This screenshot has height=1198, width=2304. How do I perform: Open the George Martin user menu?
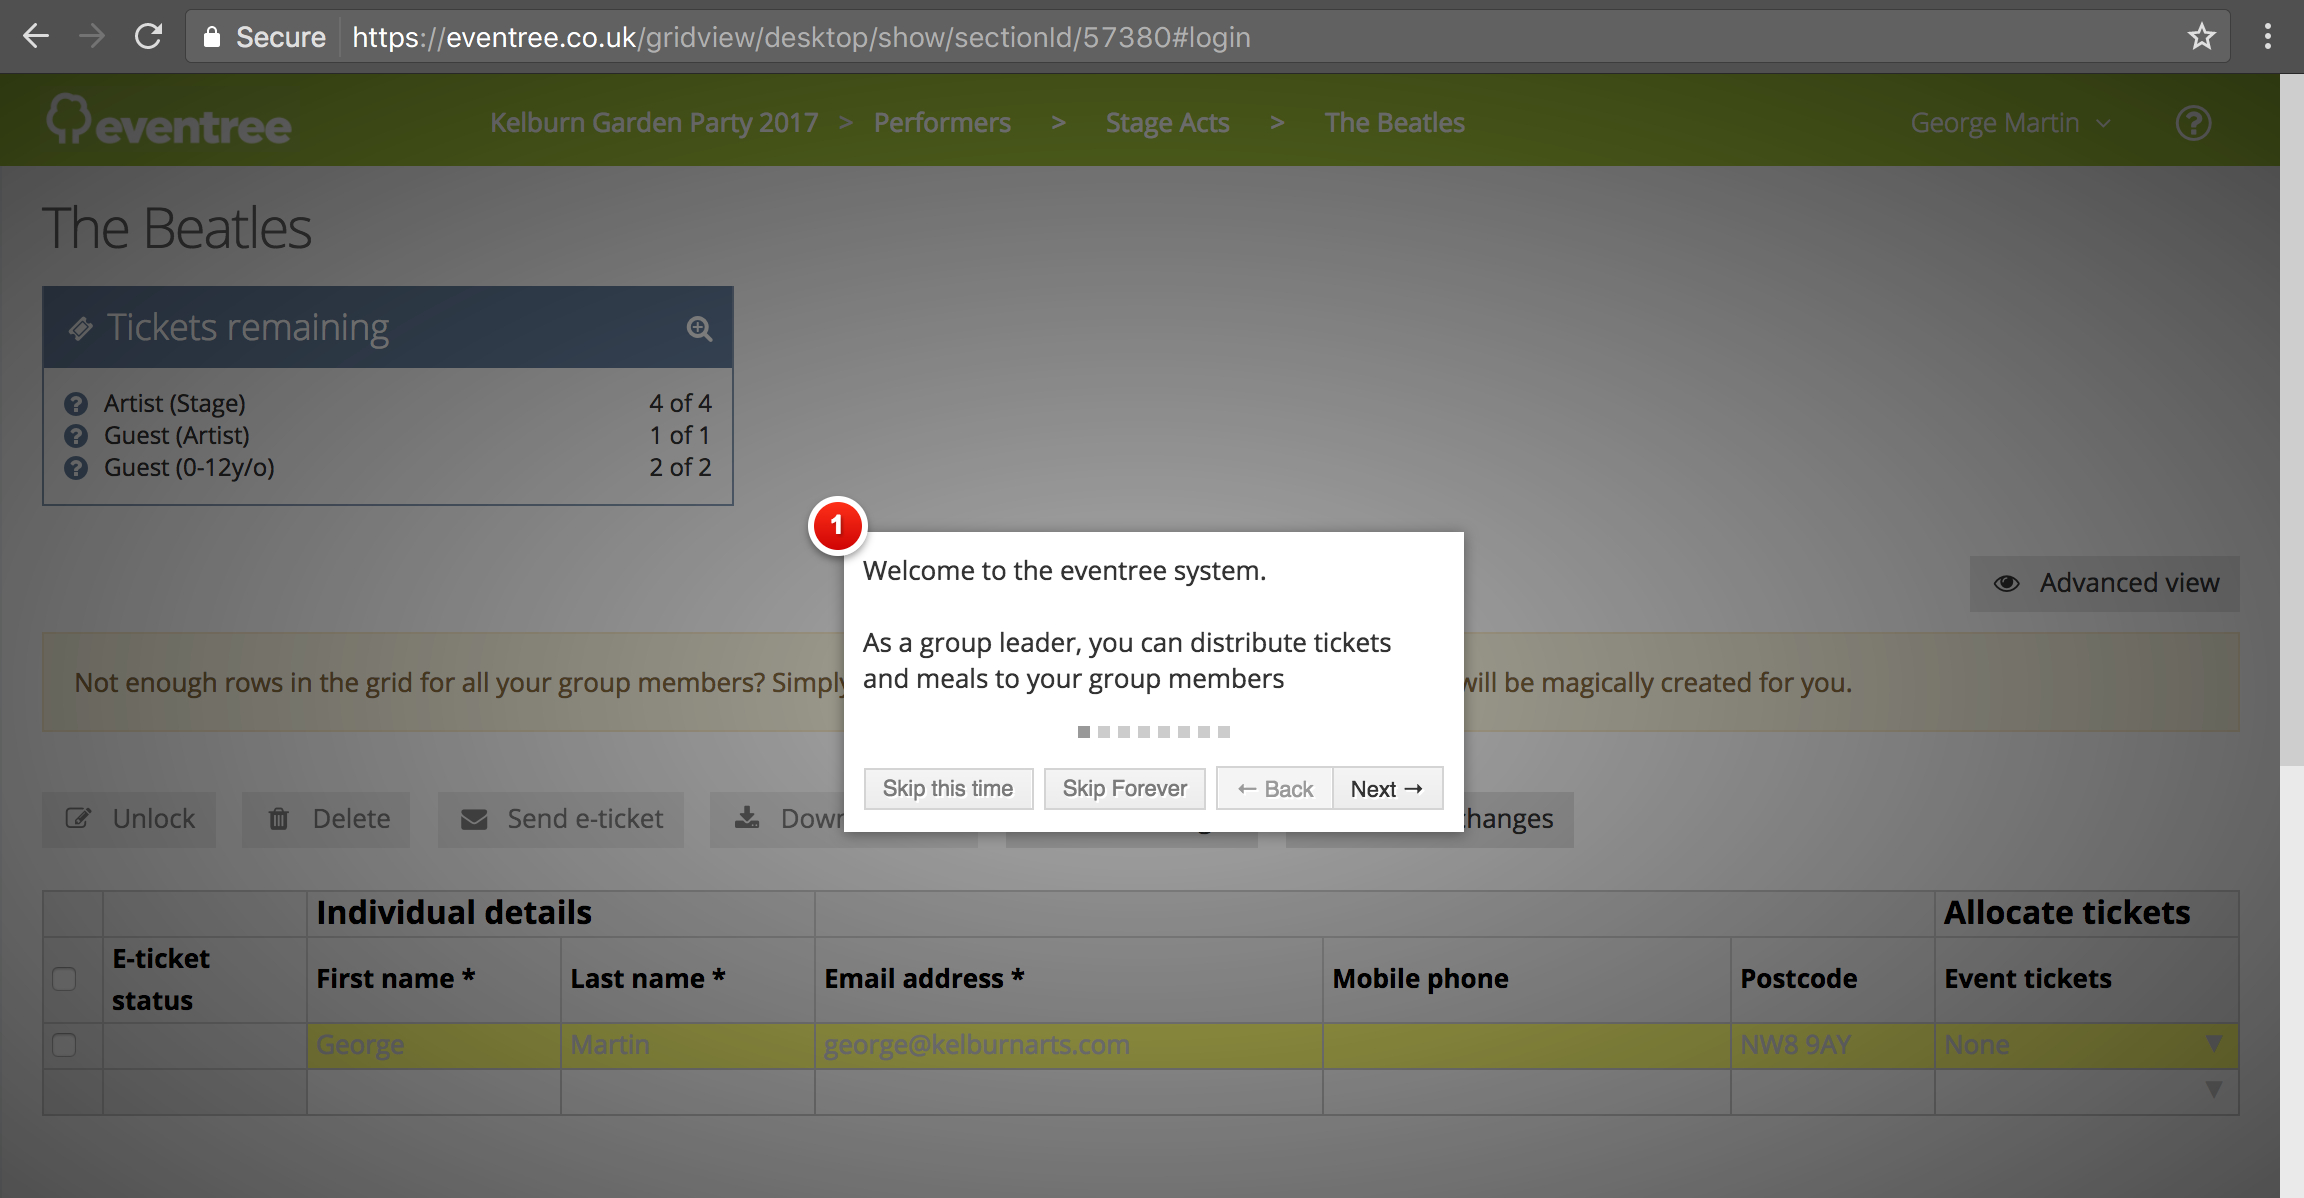(x=2010, y=123)
